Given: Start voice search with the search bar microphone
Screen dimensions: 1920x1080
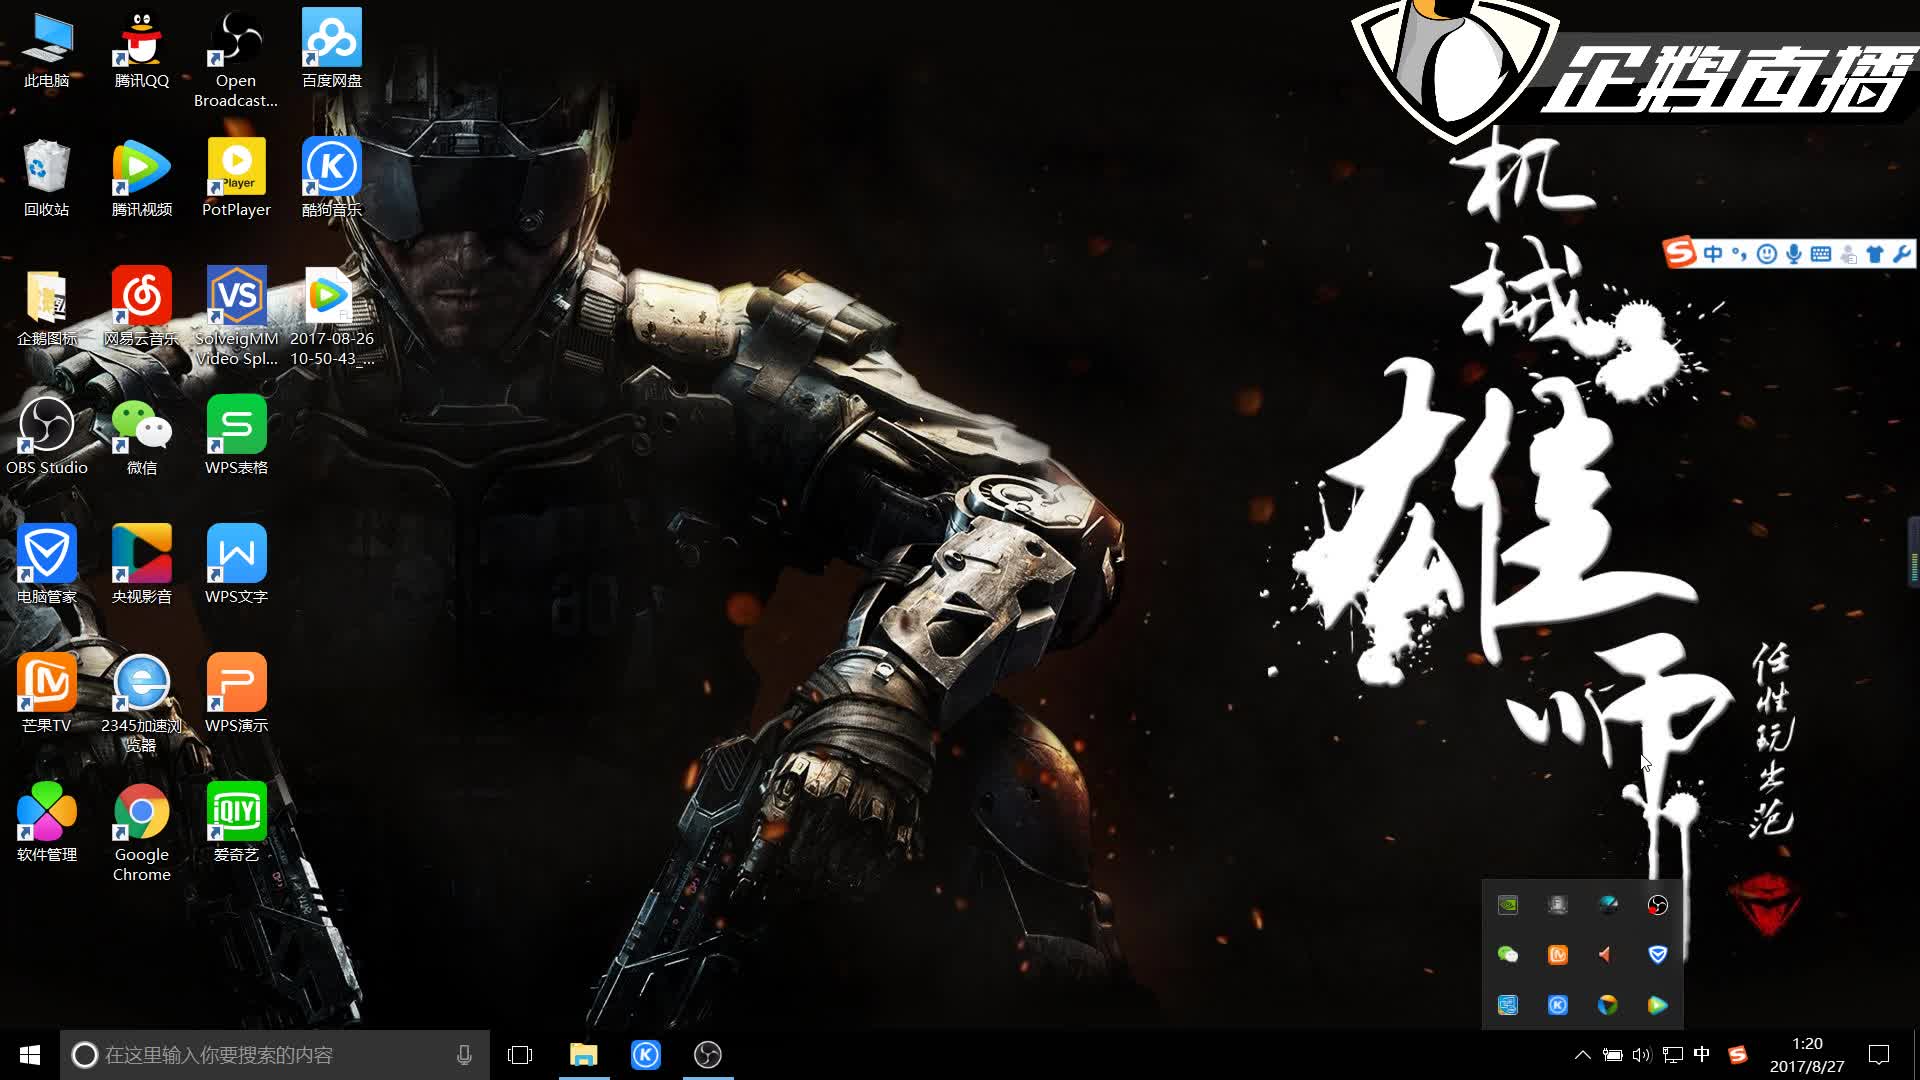Looking at the screenshot, I should (463, 1055).
